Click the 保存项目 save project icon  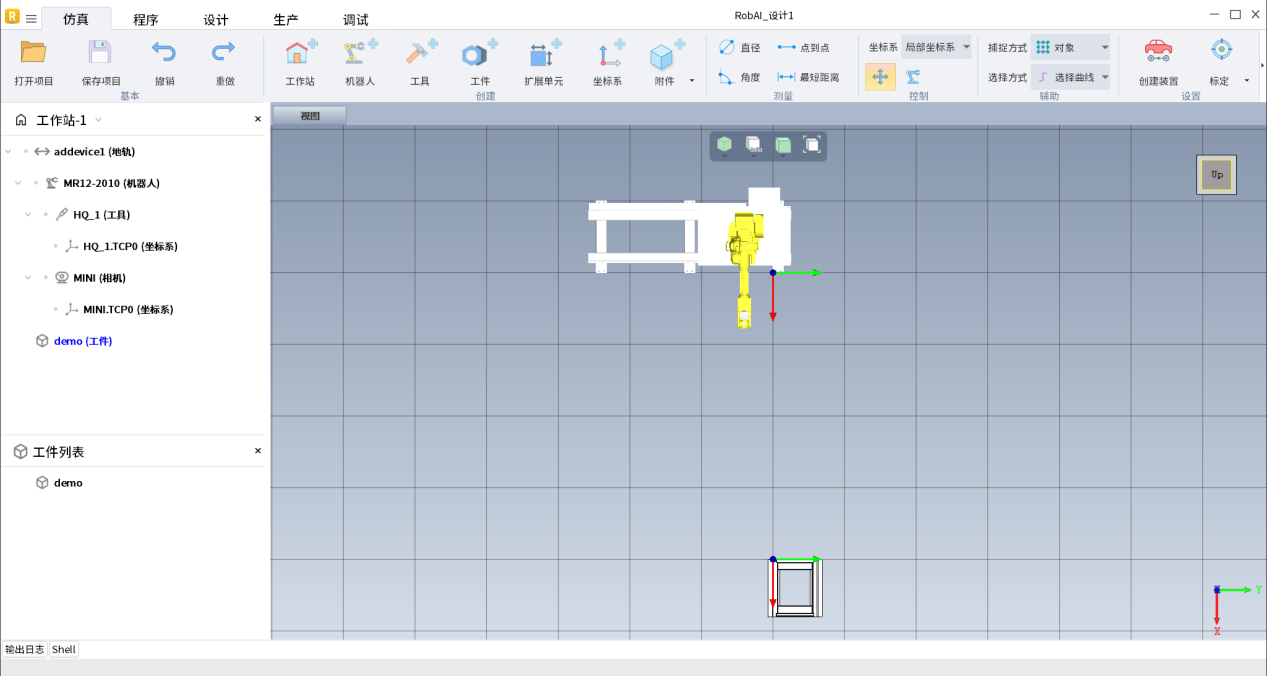point(100,53)
